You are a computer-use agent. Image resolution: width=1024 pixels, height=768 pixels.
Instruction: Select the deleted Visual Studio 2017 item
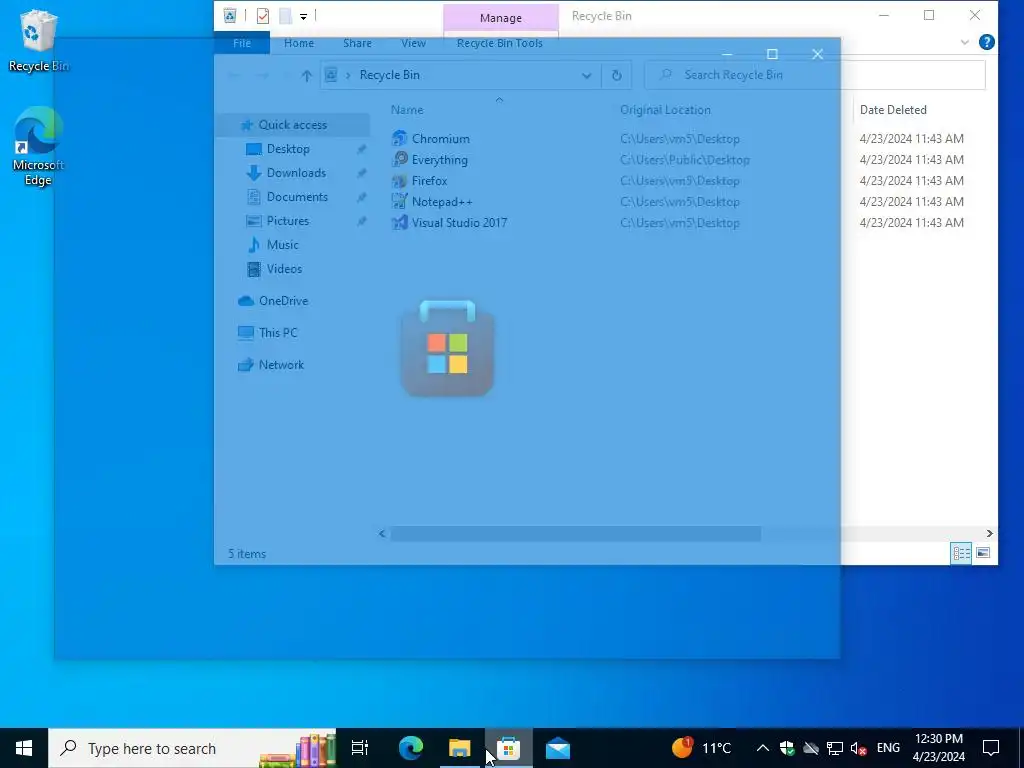pos(459,223)
